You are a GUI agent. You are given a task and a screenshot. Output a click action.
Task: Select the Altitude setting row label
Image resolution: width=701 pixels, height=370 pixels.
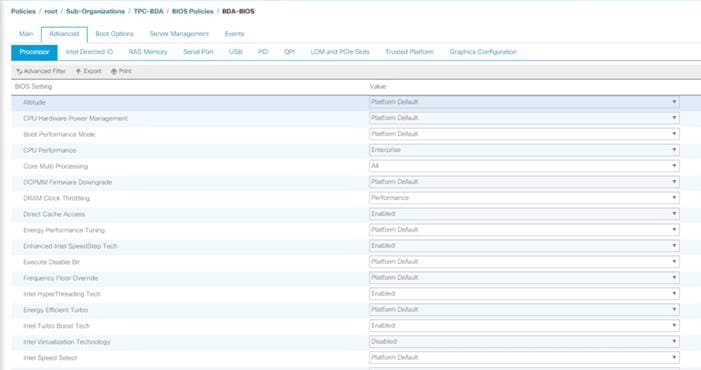pyautogui.click(x=34, y=102)
